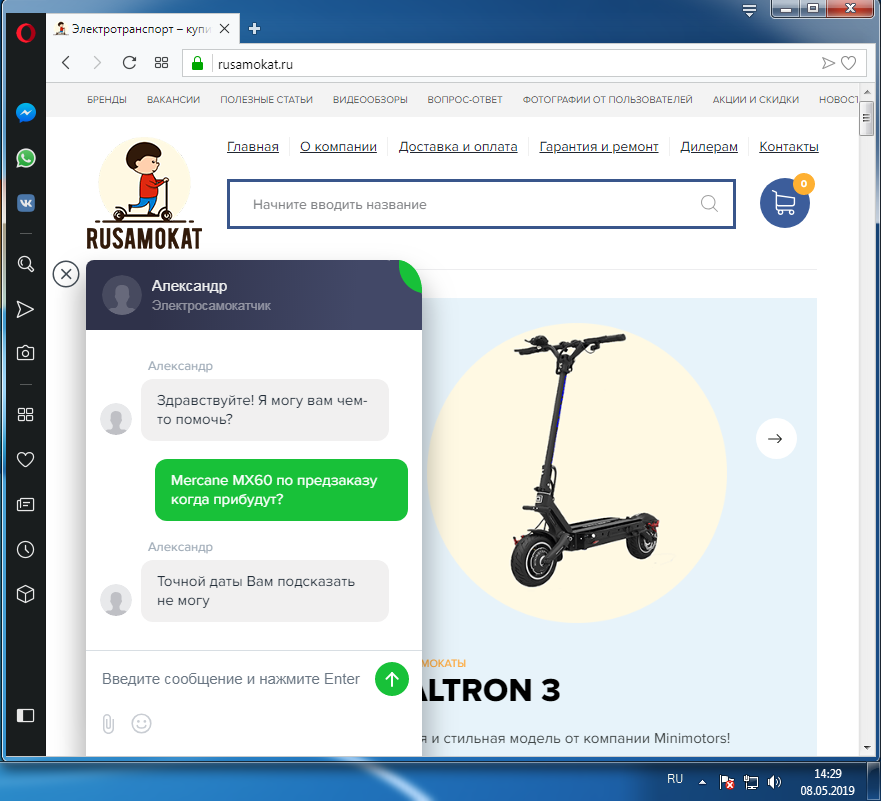Click the scooter product image
881x801 pixels.
[x=577, y=472]
